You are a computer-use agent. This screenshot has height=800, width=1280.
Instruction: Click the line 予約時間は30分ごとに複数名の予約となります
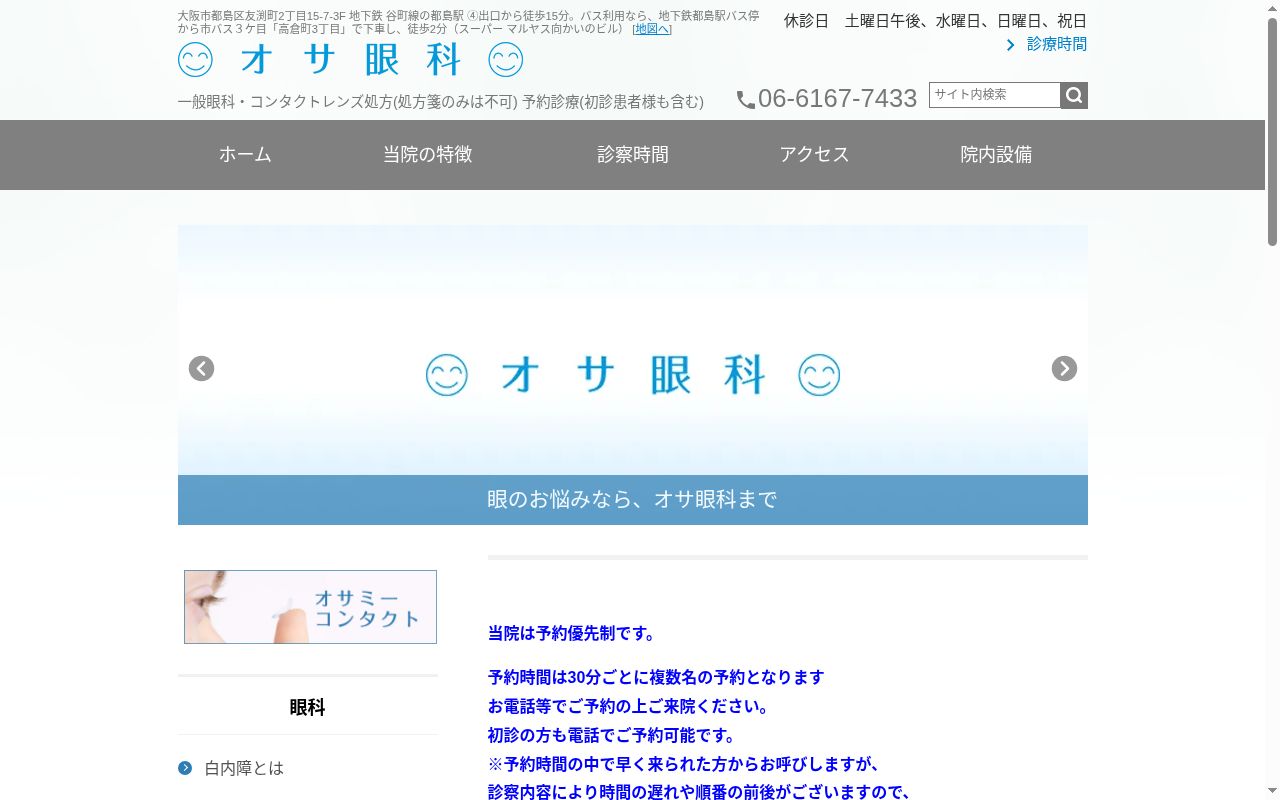pos(656,677)
